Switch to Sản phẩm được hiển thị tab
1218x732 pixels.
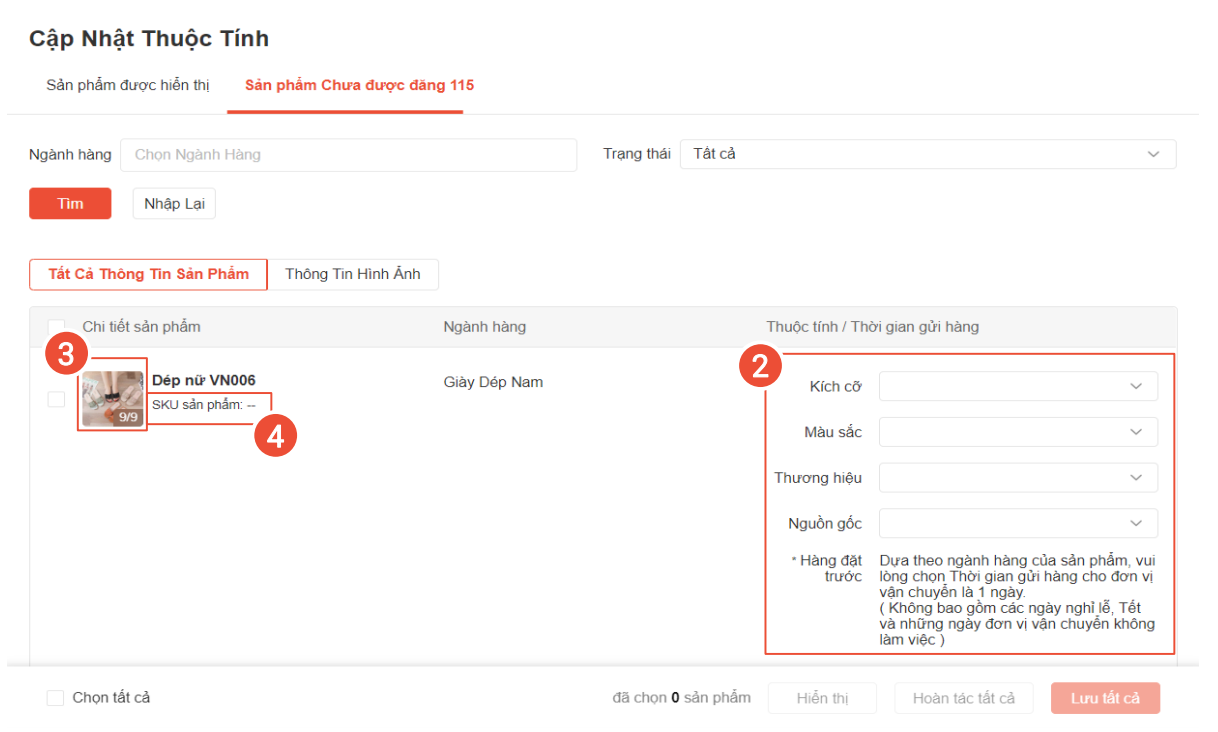[x=128, y=85]
